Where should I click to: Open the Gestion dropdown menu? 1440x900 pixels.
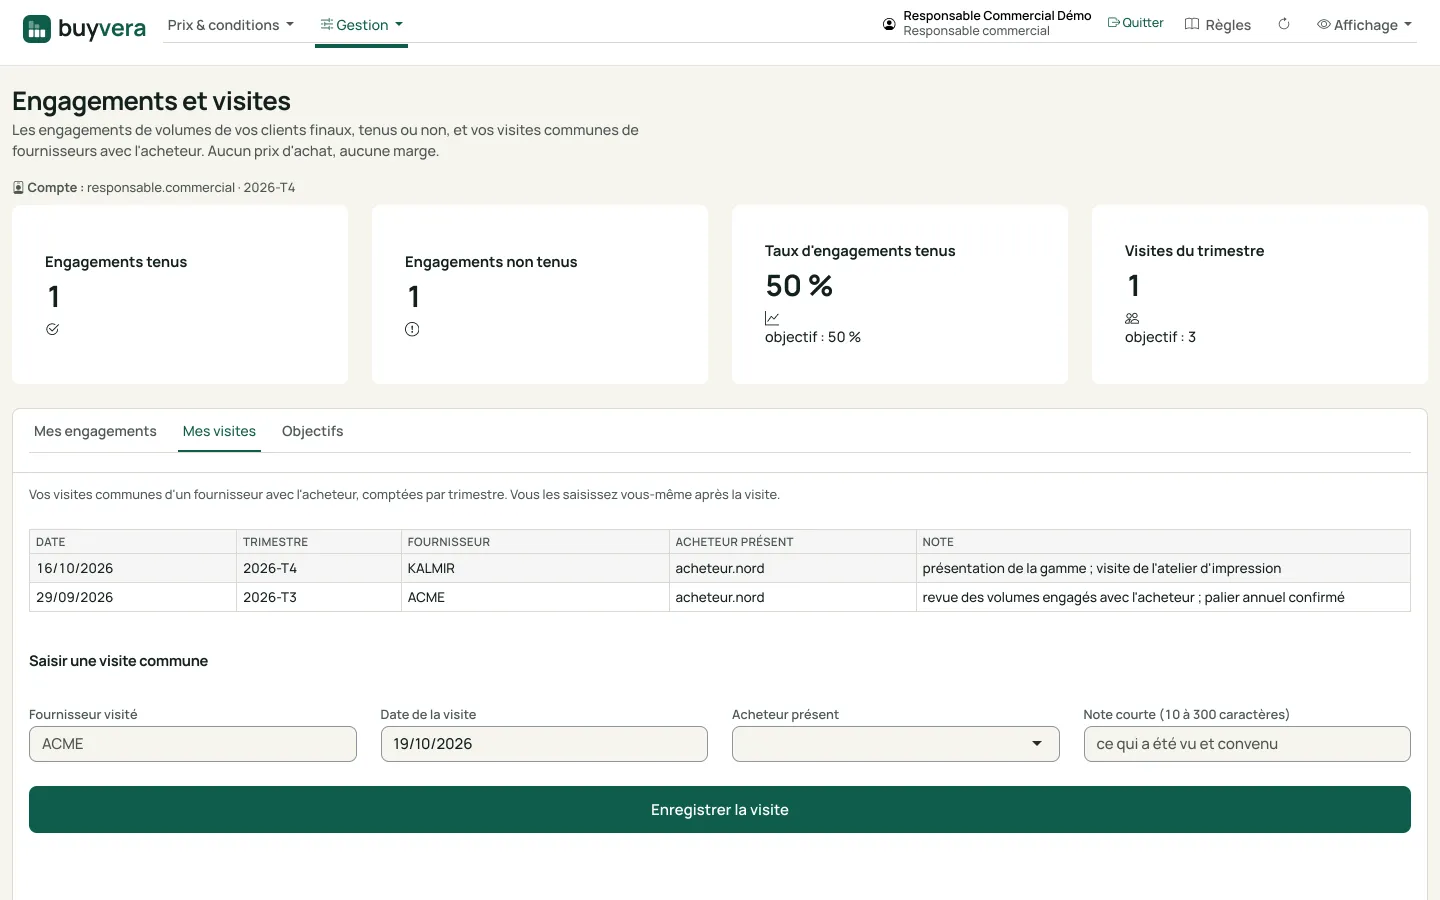(x=361, y=25)
